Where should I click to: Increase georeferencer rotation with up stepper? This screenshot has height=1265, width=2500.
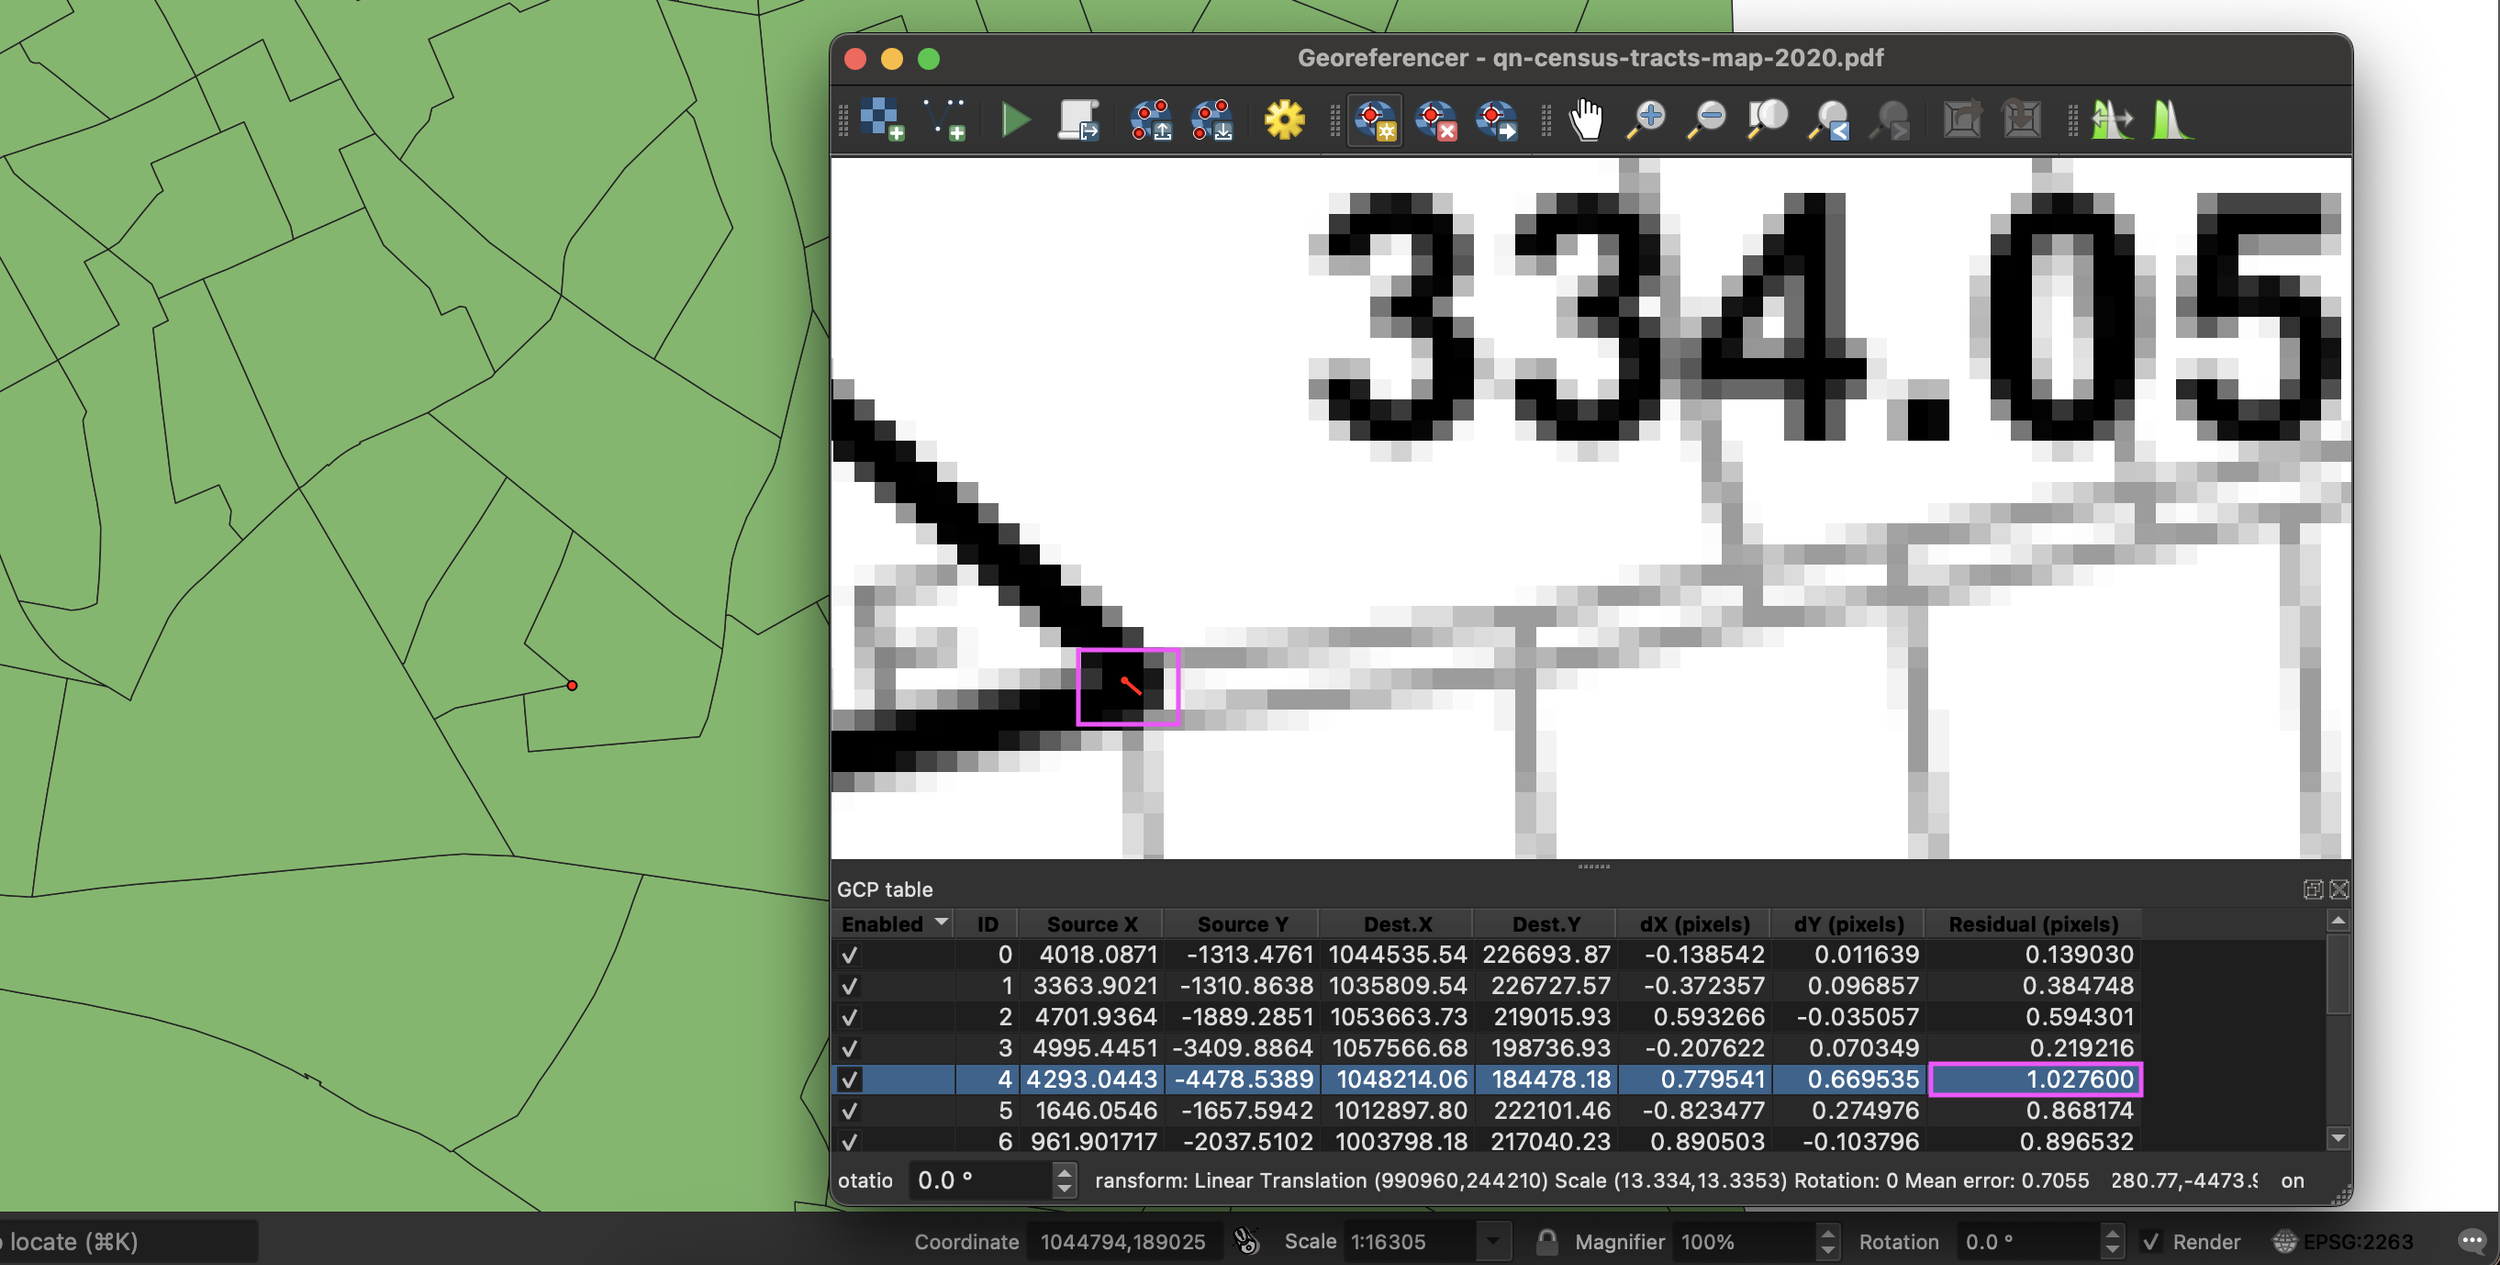[x=1064, y=1173]
